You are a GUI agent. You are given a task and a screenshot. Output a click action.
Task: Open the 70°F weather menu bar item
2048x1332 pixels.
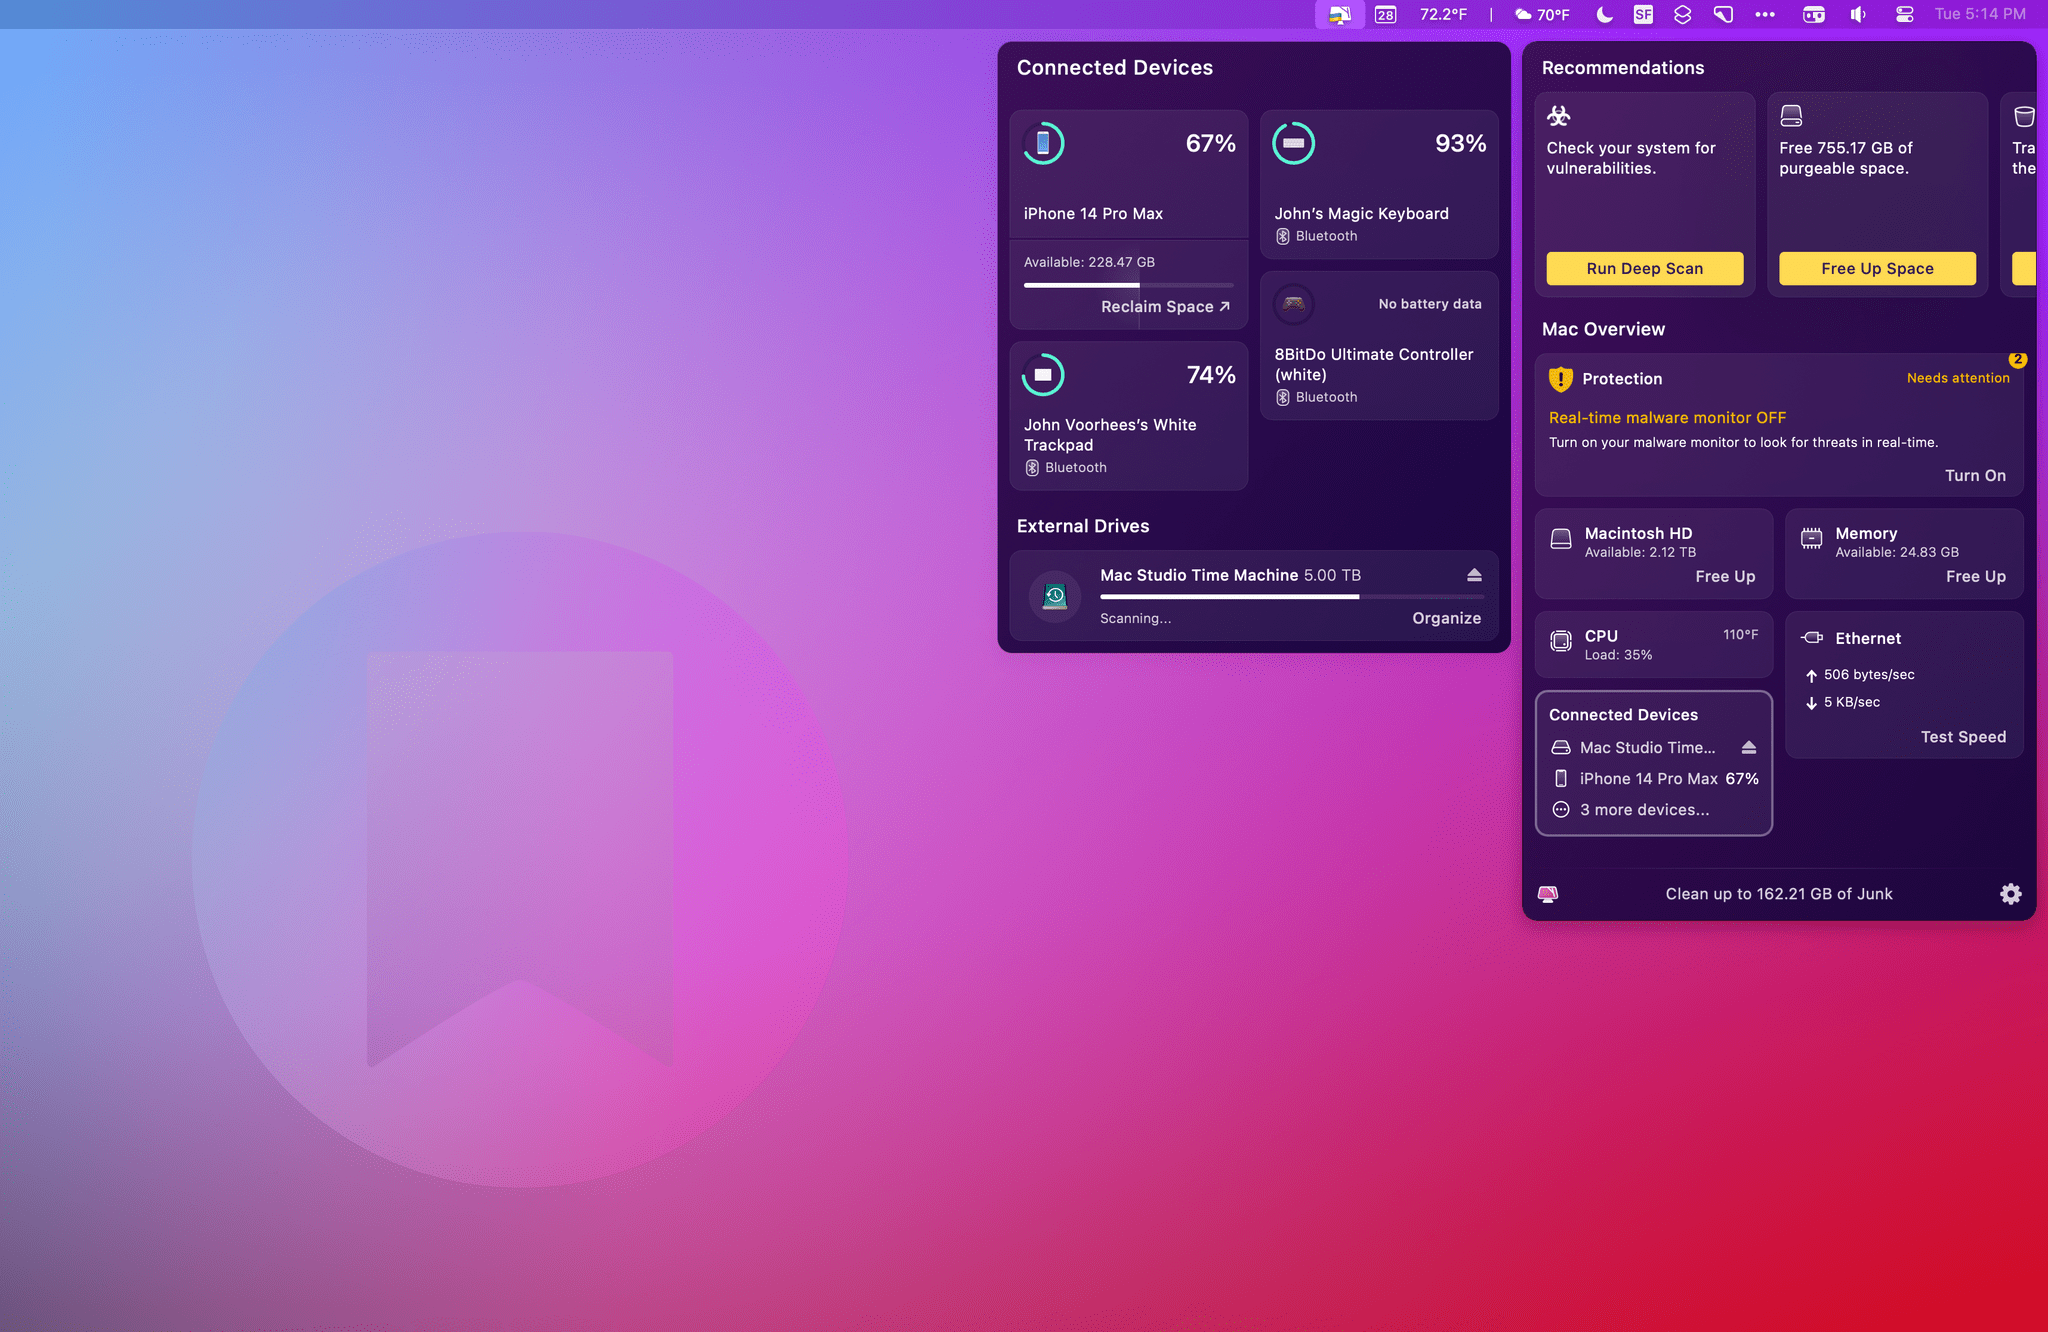click(x=1542, y=14)
